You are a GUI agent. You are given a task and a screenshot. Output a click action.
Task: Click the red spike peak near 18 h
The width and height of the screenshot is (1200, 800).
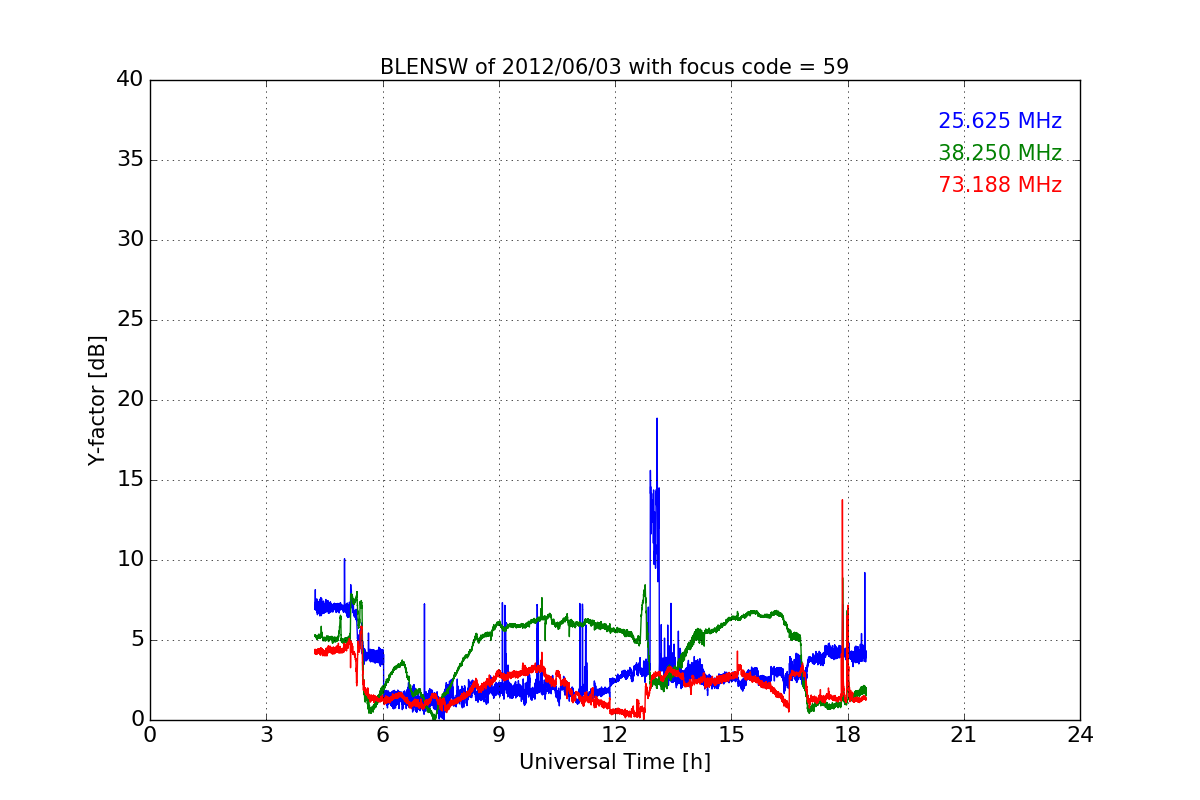pos(842,500)
